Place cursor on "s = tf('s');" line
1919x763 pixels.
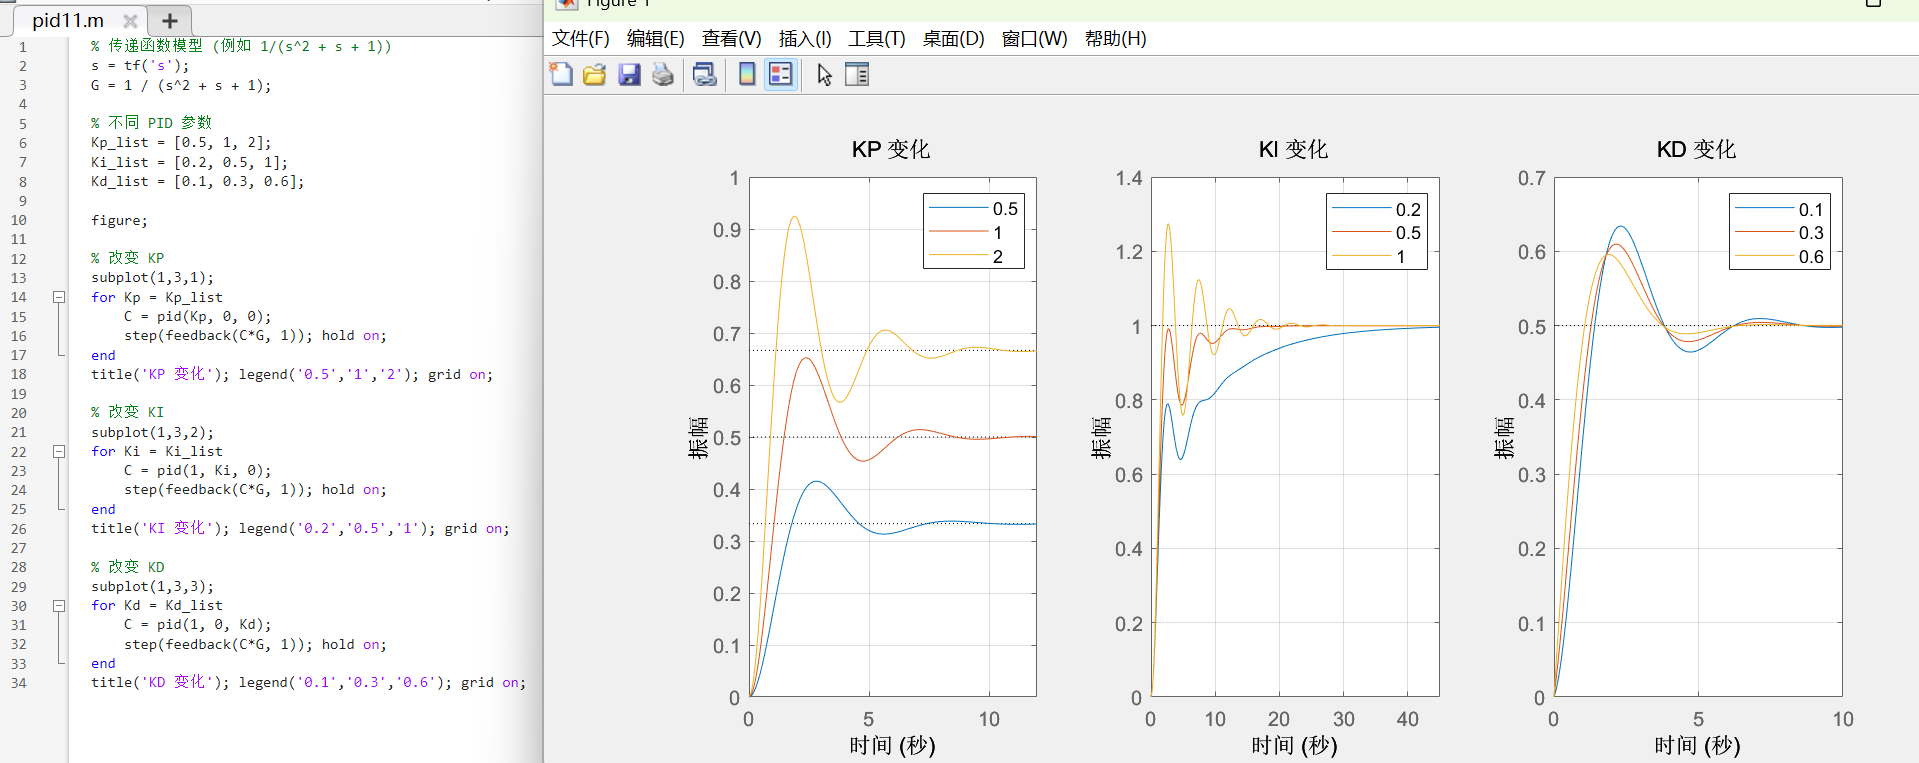140,65
